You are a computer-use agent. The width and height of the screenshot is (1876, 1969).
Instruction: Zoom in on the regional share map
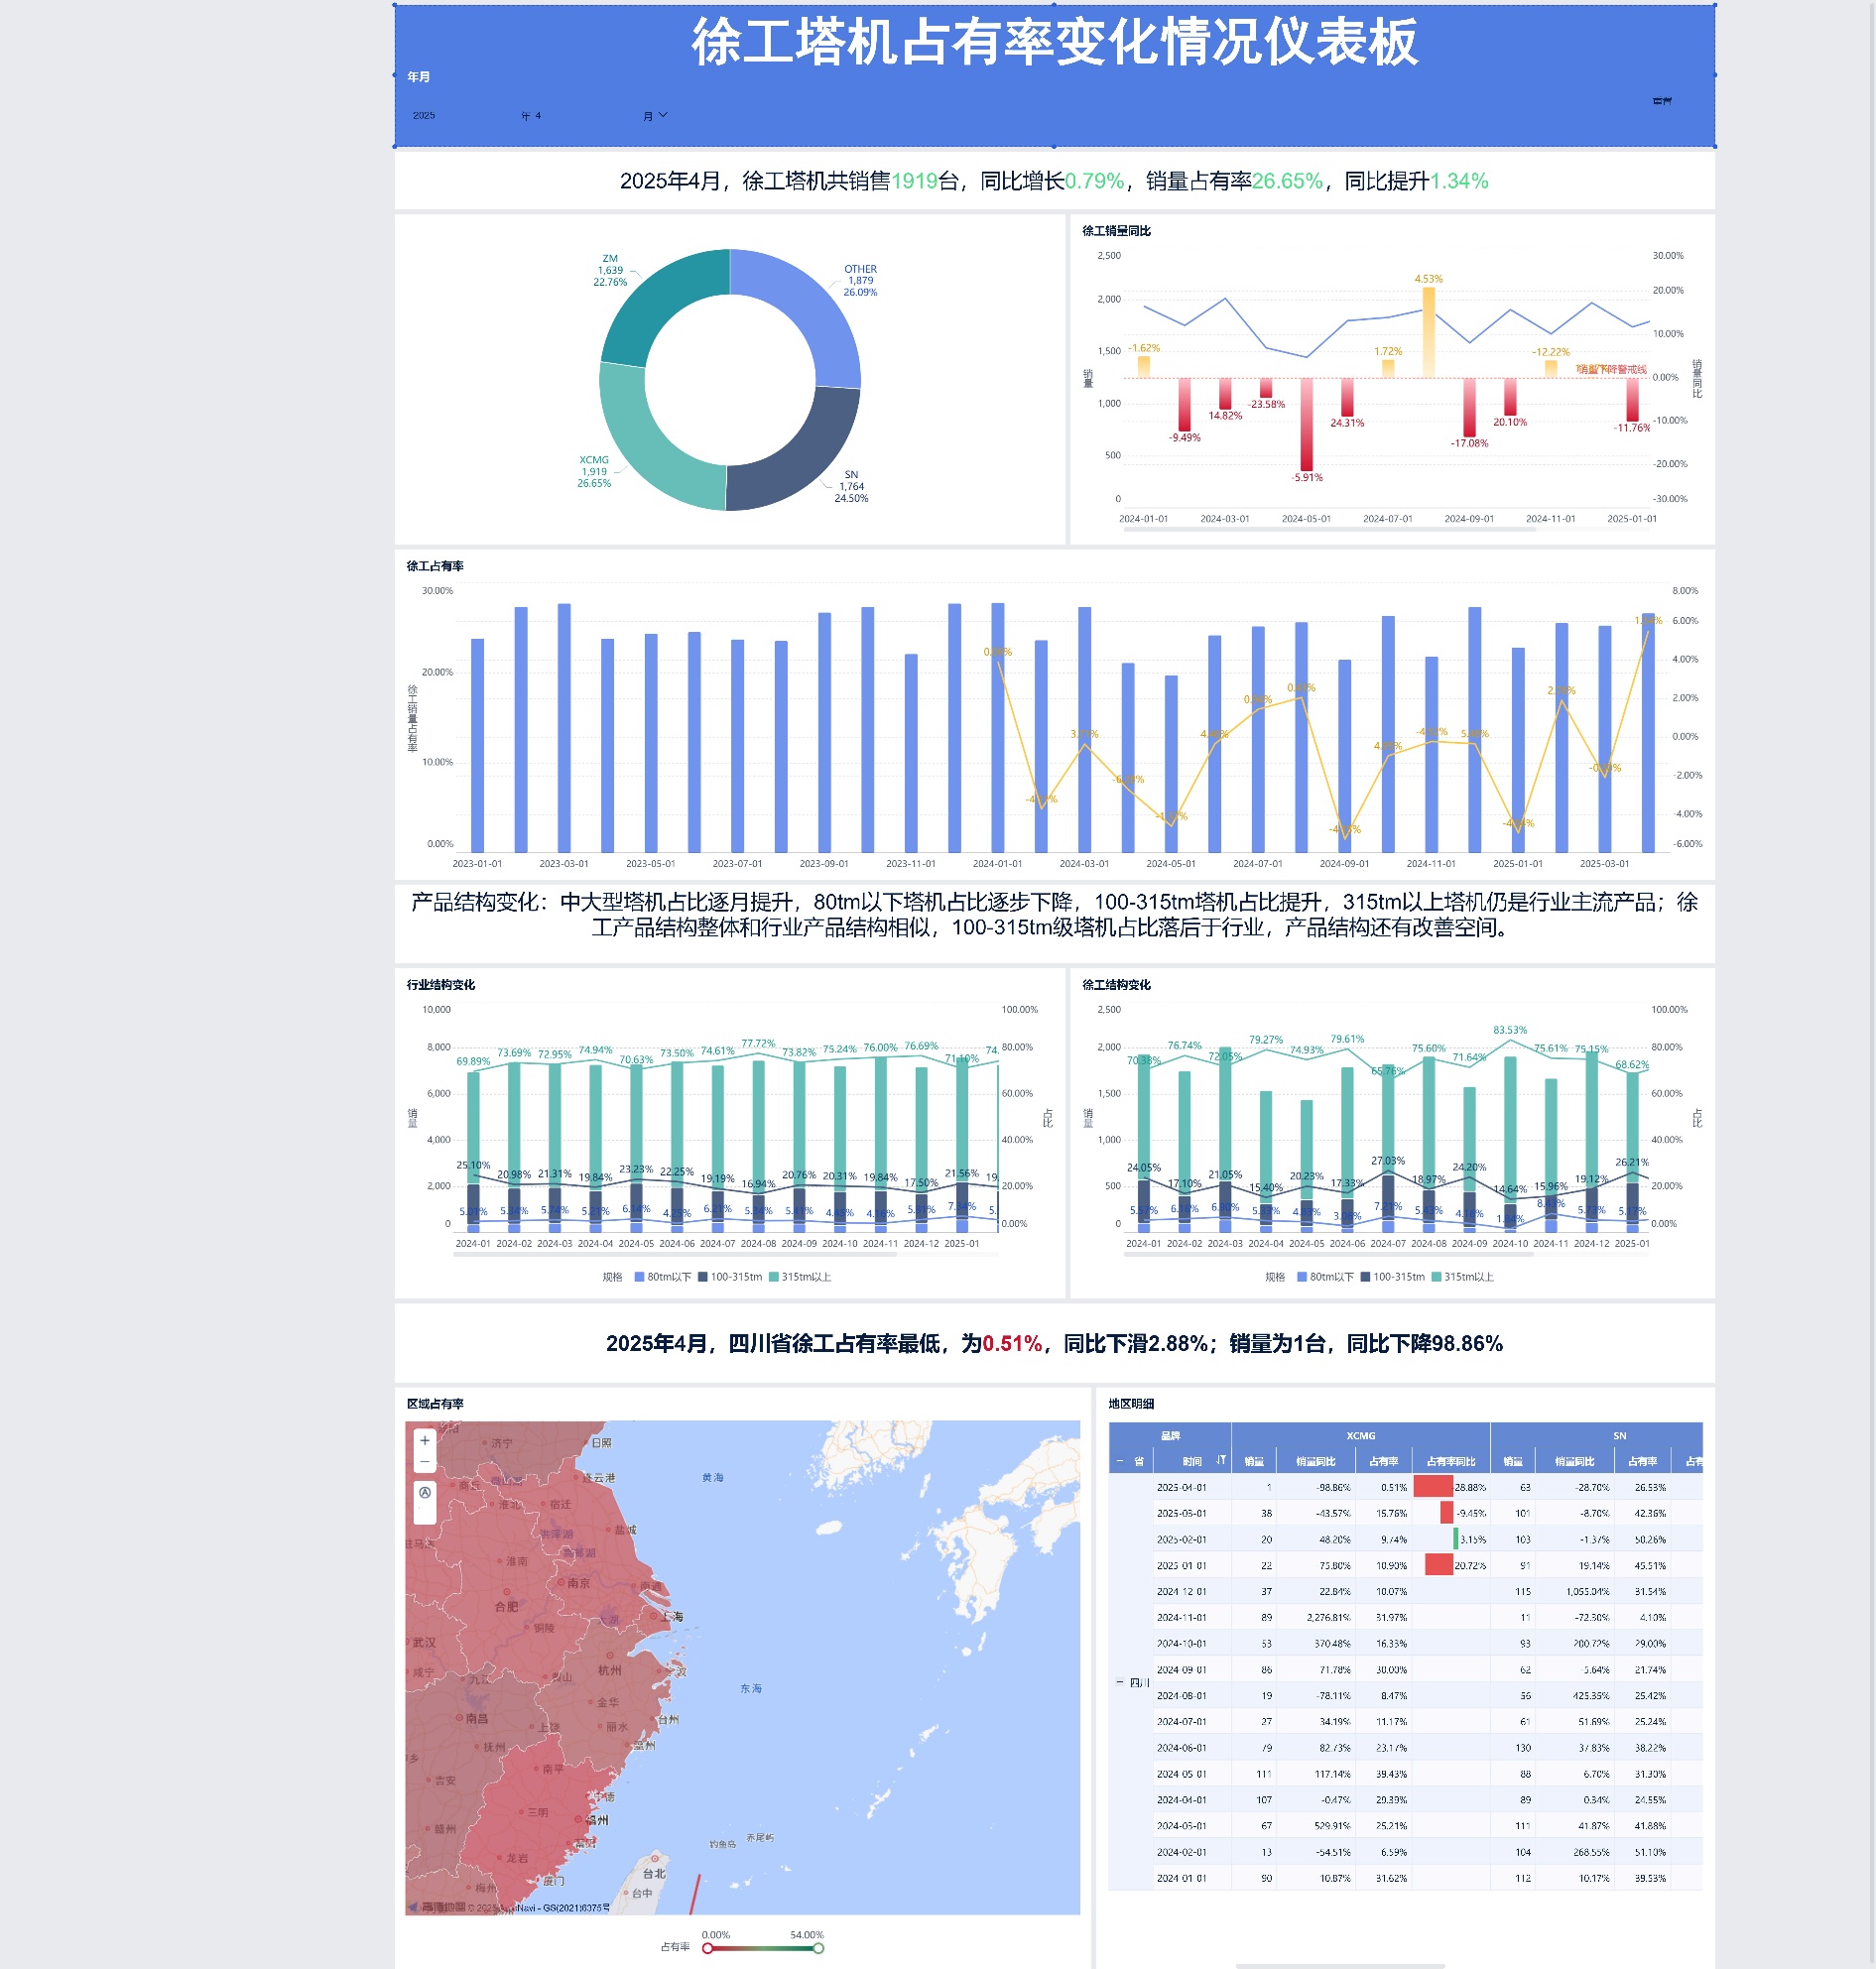[425, 1441]
